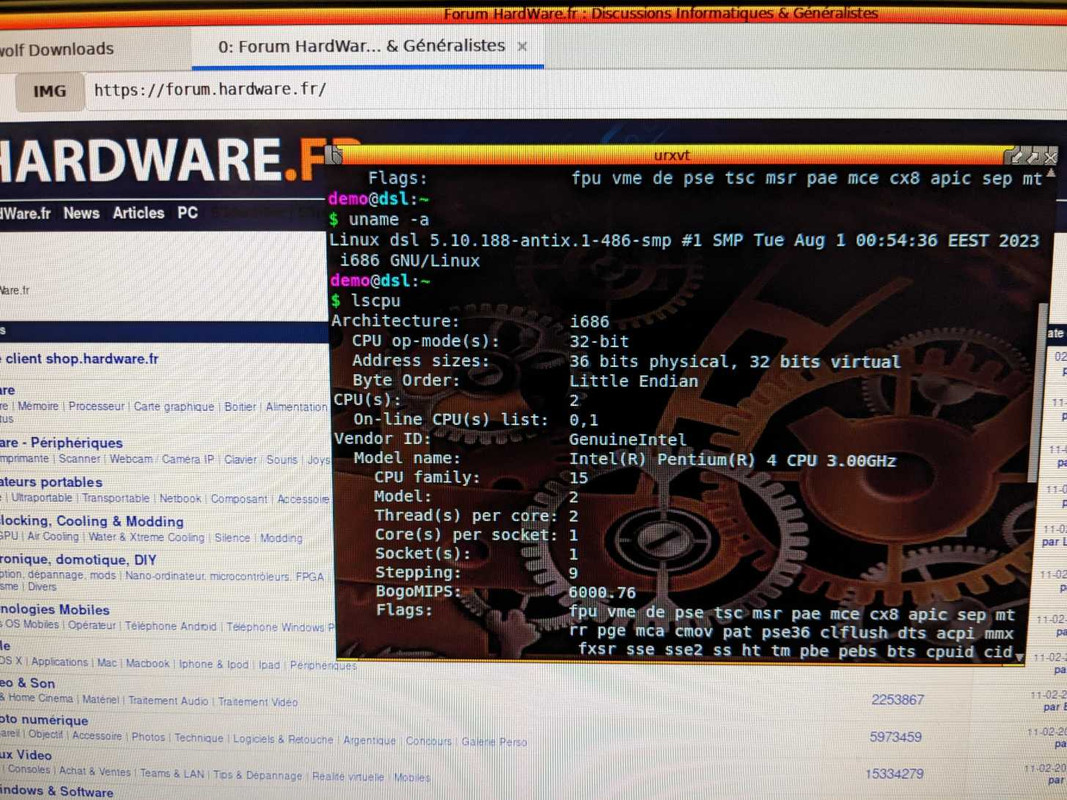This screenshot has width=1067, height=800.
Task: Open the Netbook subforum link
Action: [x=180, y=499]
